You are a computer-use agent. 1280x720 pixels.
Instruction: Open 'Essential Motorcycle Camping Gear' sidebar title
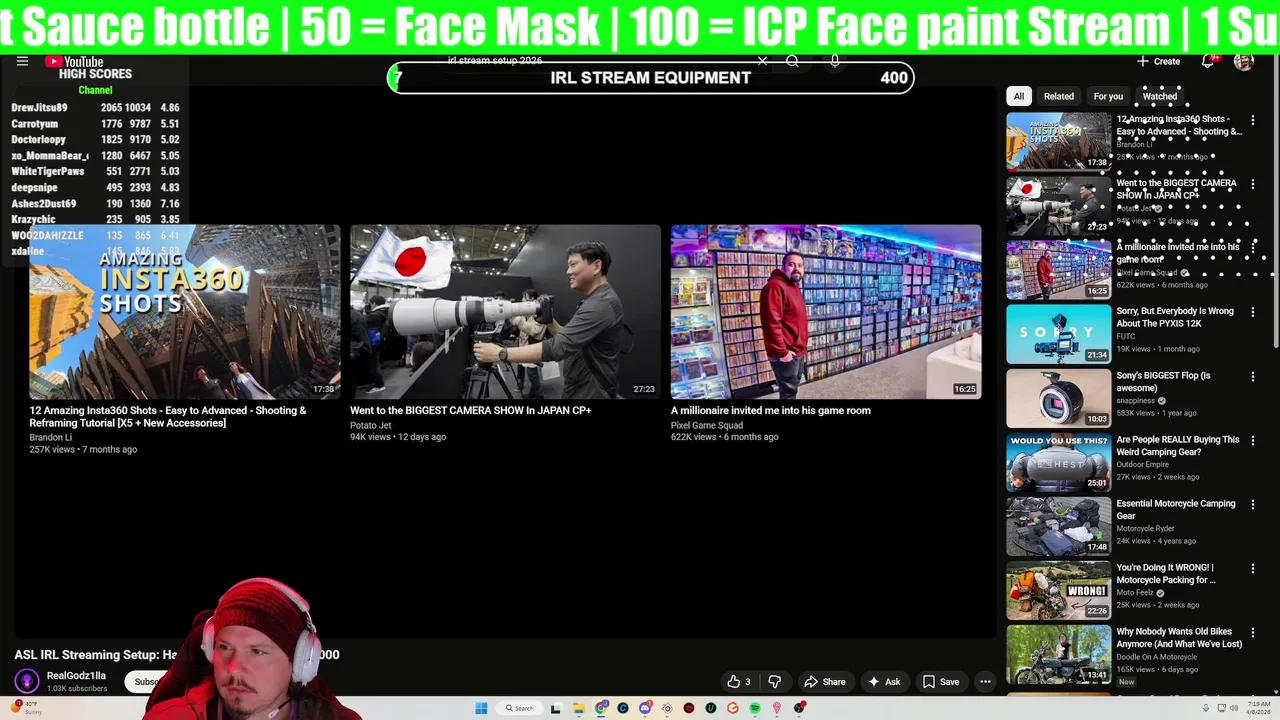point(1176,509)
